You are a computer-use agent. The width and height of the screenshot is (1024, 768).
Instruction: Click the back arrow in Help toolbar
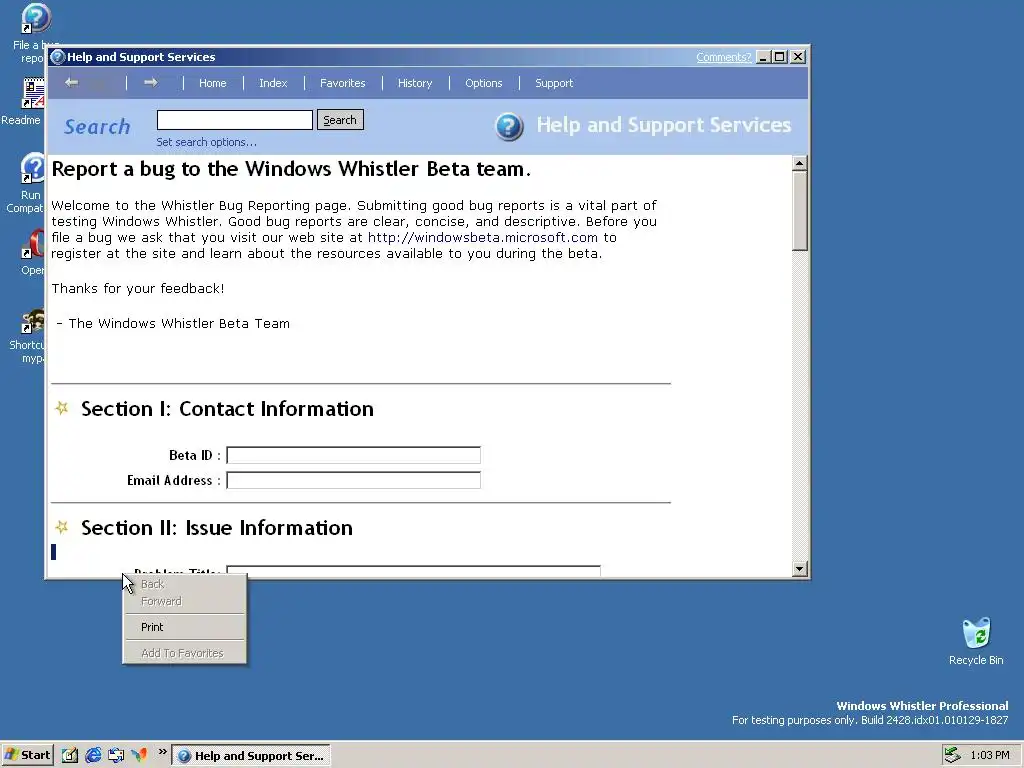[72, 82]
